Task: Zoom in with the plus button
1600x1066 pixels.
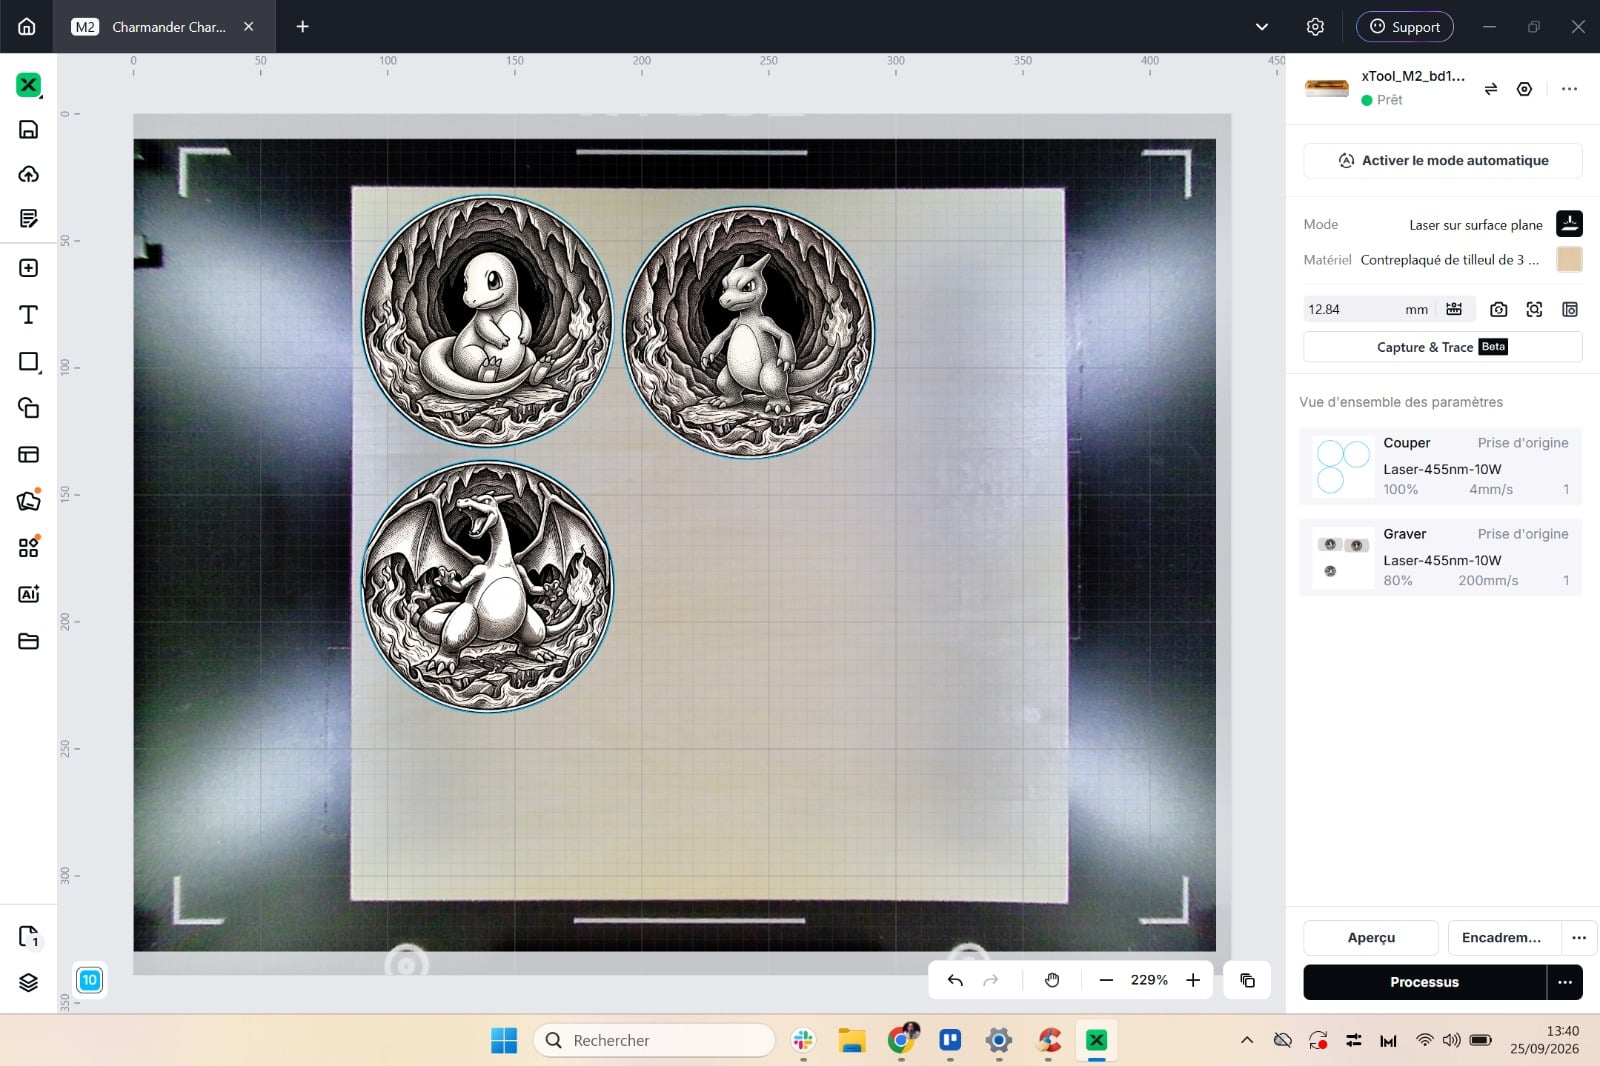Action: coord(1193,980)
